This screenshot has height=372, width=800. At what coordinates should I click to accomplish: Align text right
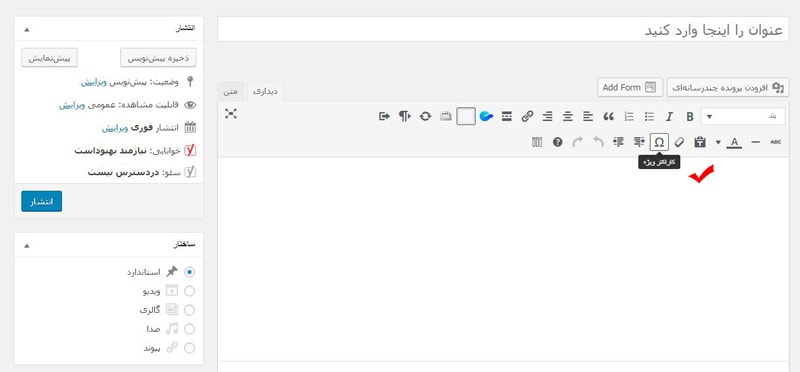tap(547, 117)
